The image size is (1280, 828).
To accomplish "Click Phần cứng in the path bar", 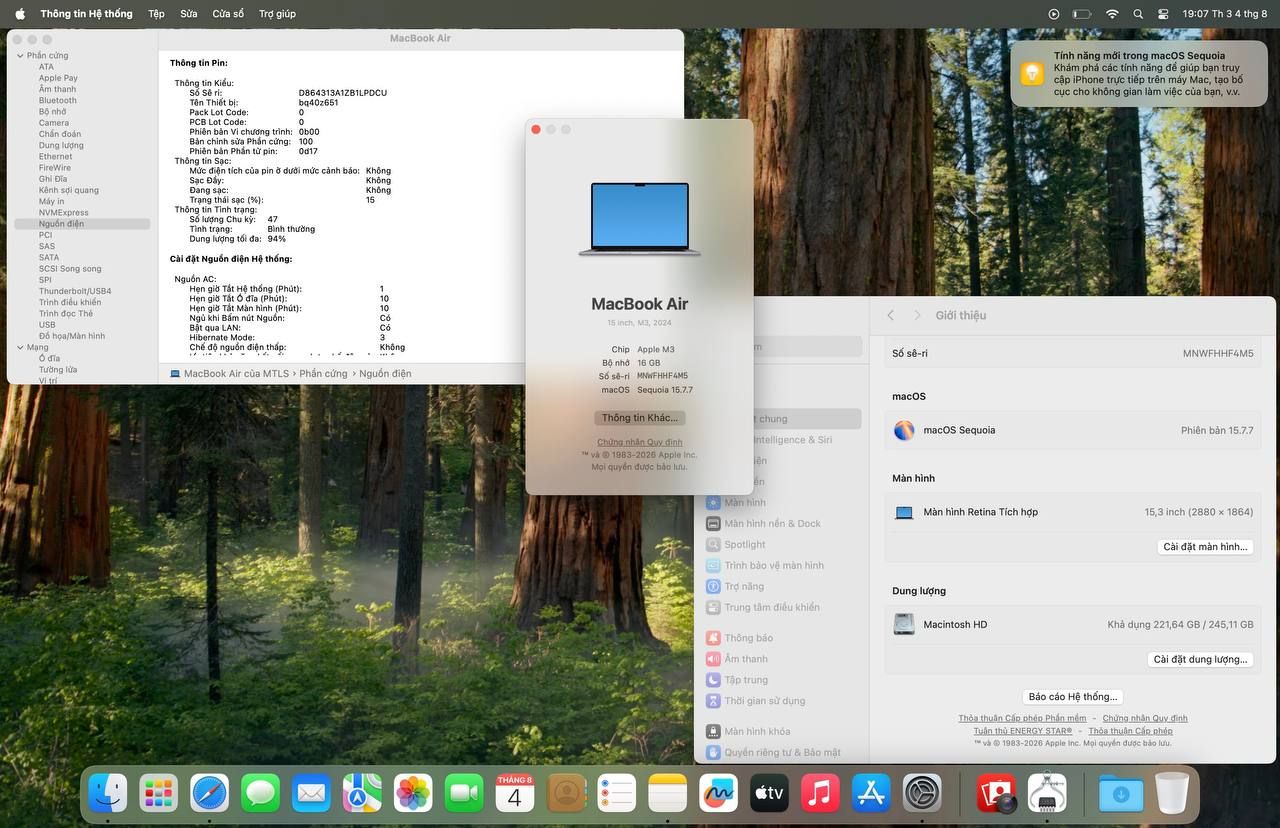I will tap(323, 374).
